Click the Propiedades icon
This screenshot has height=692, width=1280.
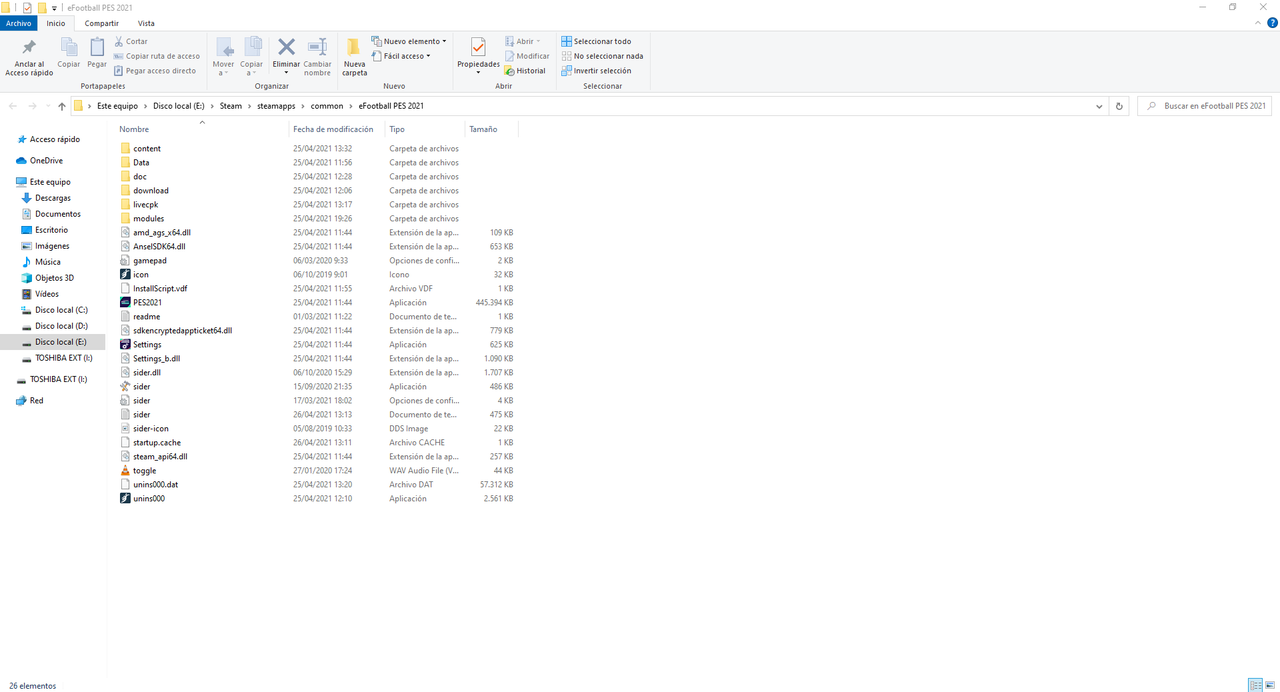(x=478, y=46)
